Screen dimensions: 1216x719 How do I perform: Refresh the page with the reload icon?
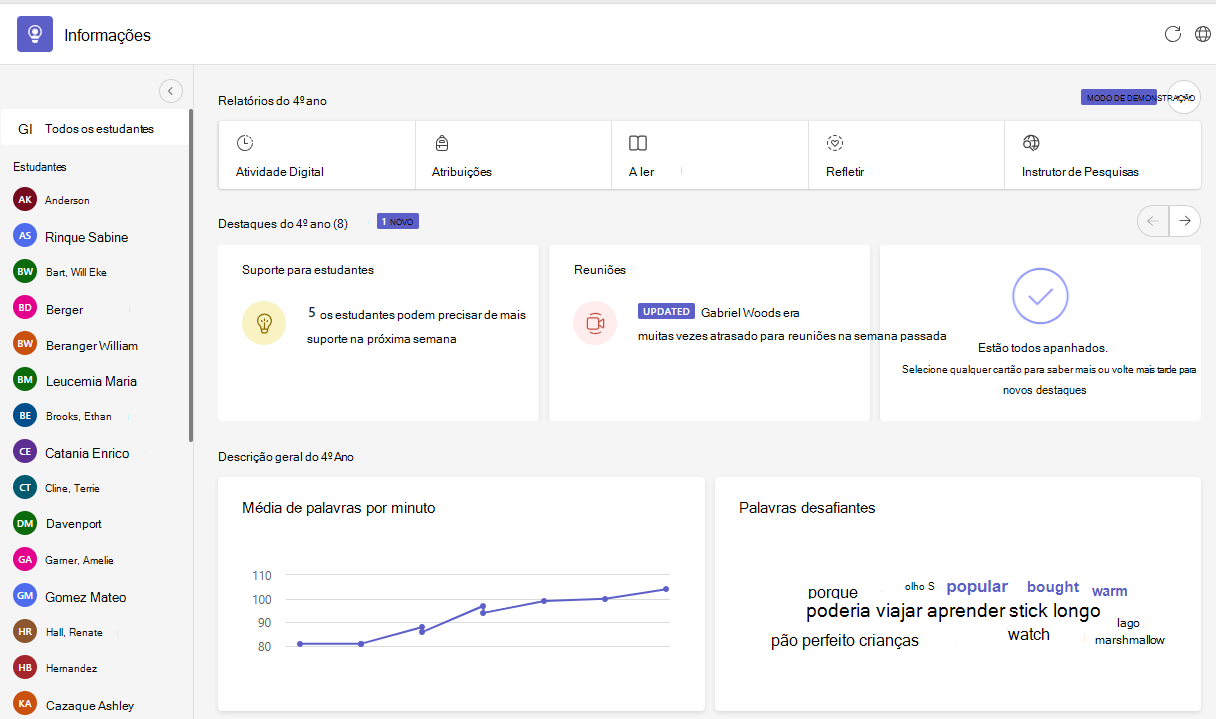coord(1173,34)
